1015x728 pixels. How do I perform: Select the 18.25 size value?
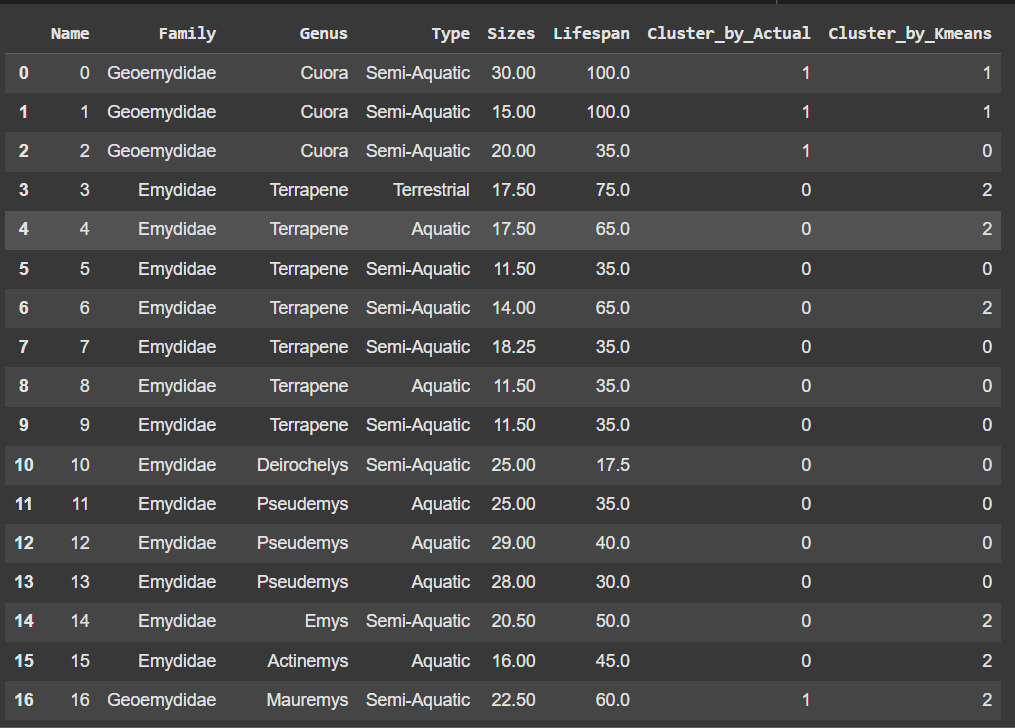tap(513, 347)
